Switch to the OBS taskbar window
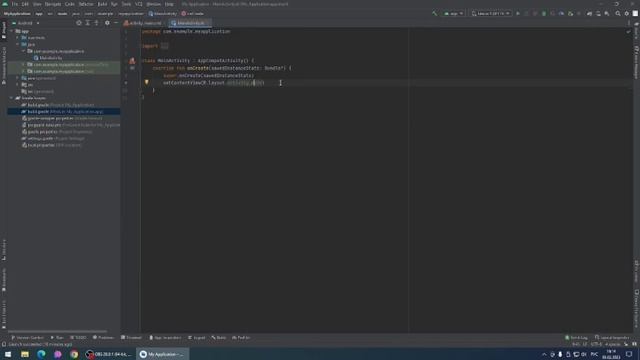 click(x=109, y=354)
